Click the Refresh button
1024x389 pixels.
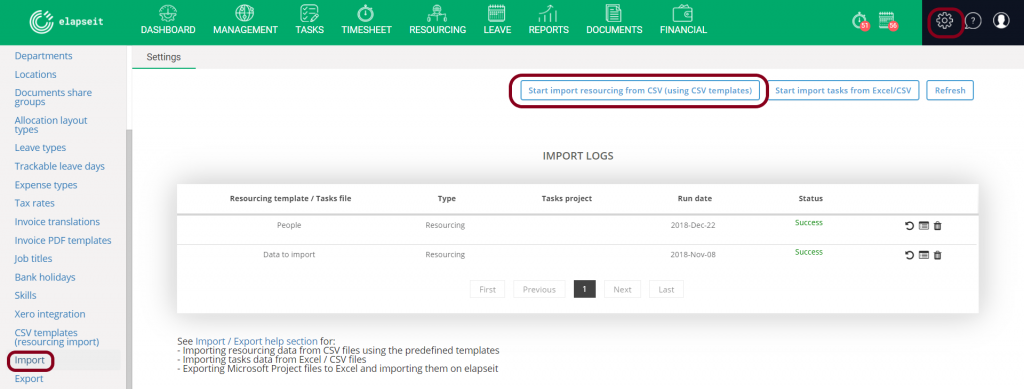[x=950, y=91]
